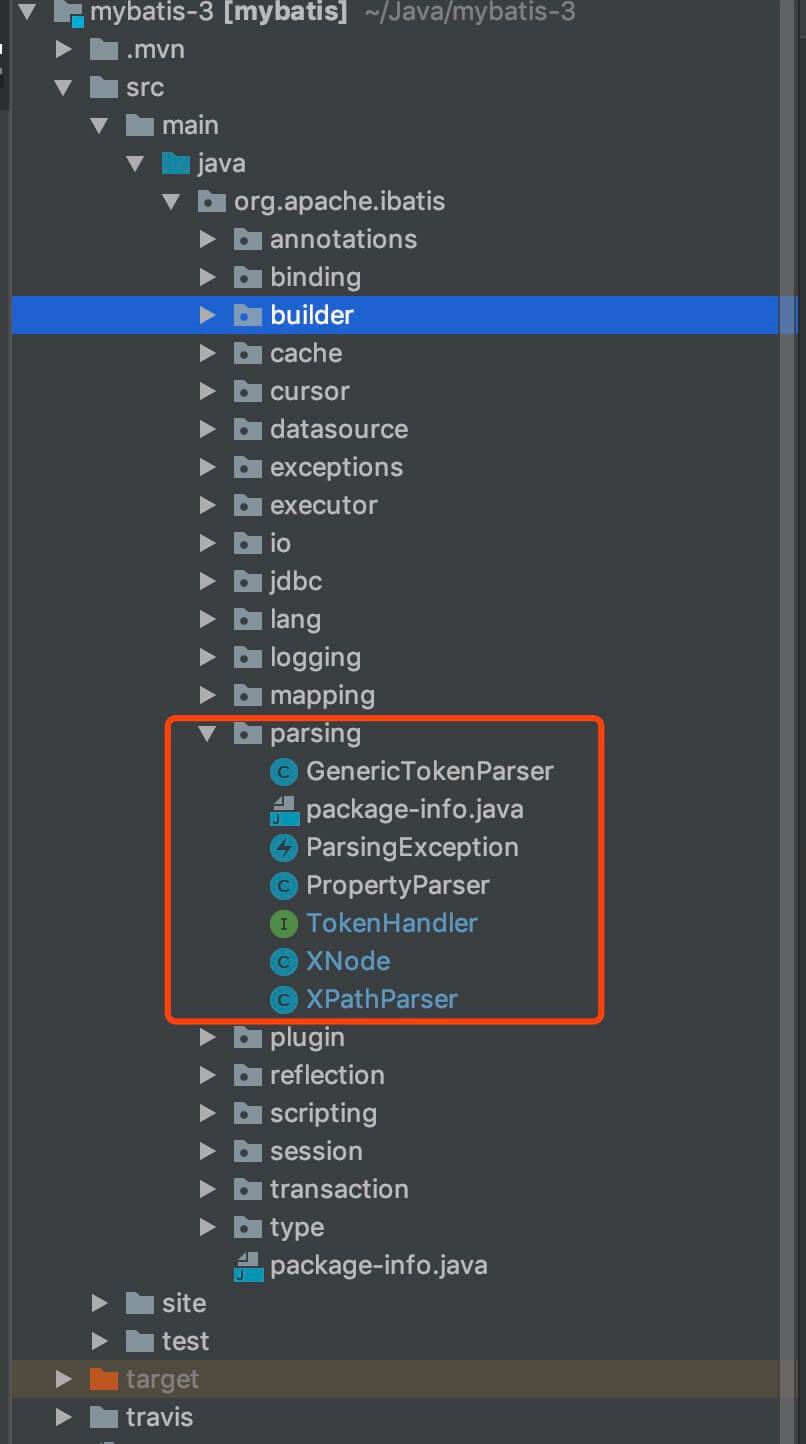This screenshot has width=806, height=1444.
Task: Click the parsing package-info.java file icon
Action: pos(284,809)
